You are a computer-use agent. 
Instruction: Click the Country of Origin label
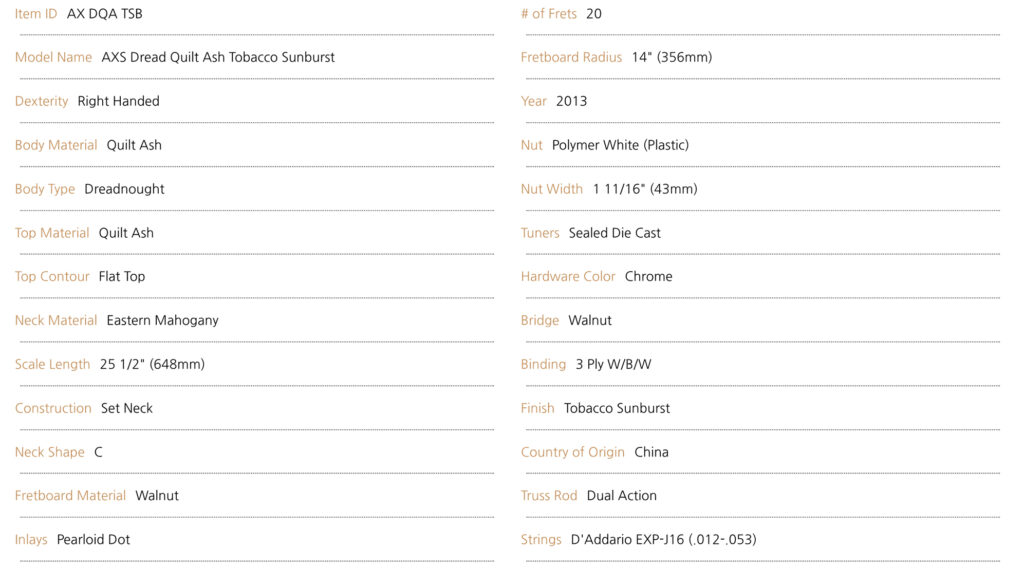click(573, 452)
